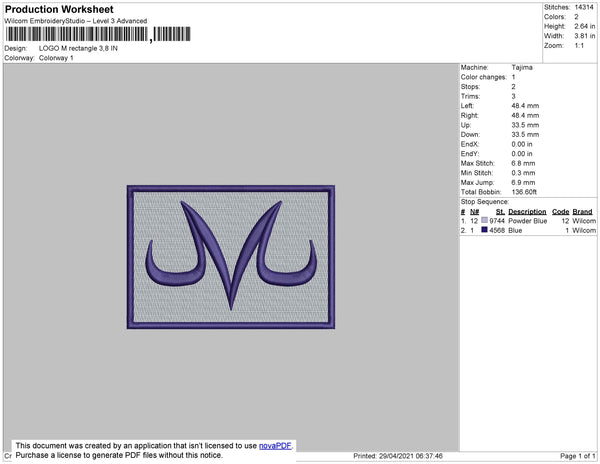The height and width of the screenshot is (464, 600).
Task: Open the novaPDF link
Action: coord(275,446)
